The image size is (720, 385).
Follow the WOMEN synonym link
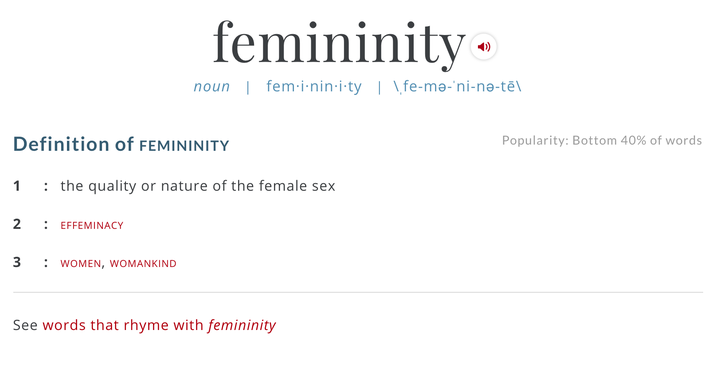80,264
